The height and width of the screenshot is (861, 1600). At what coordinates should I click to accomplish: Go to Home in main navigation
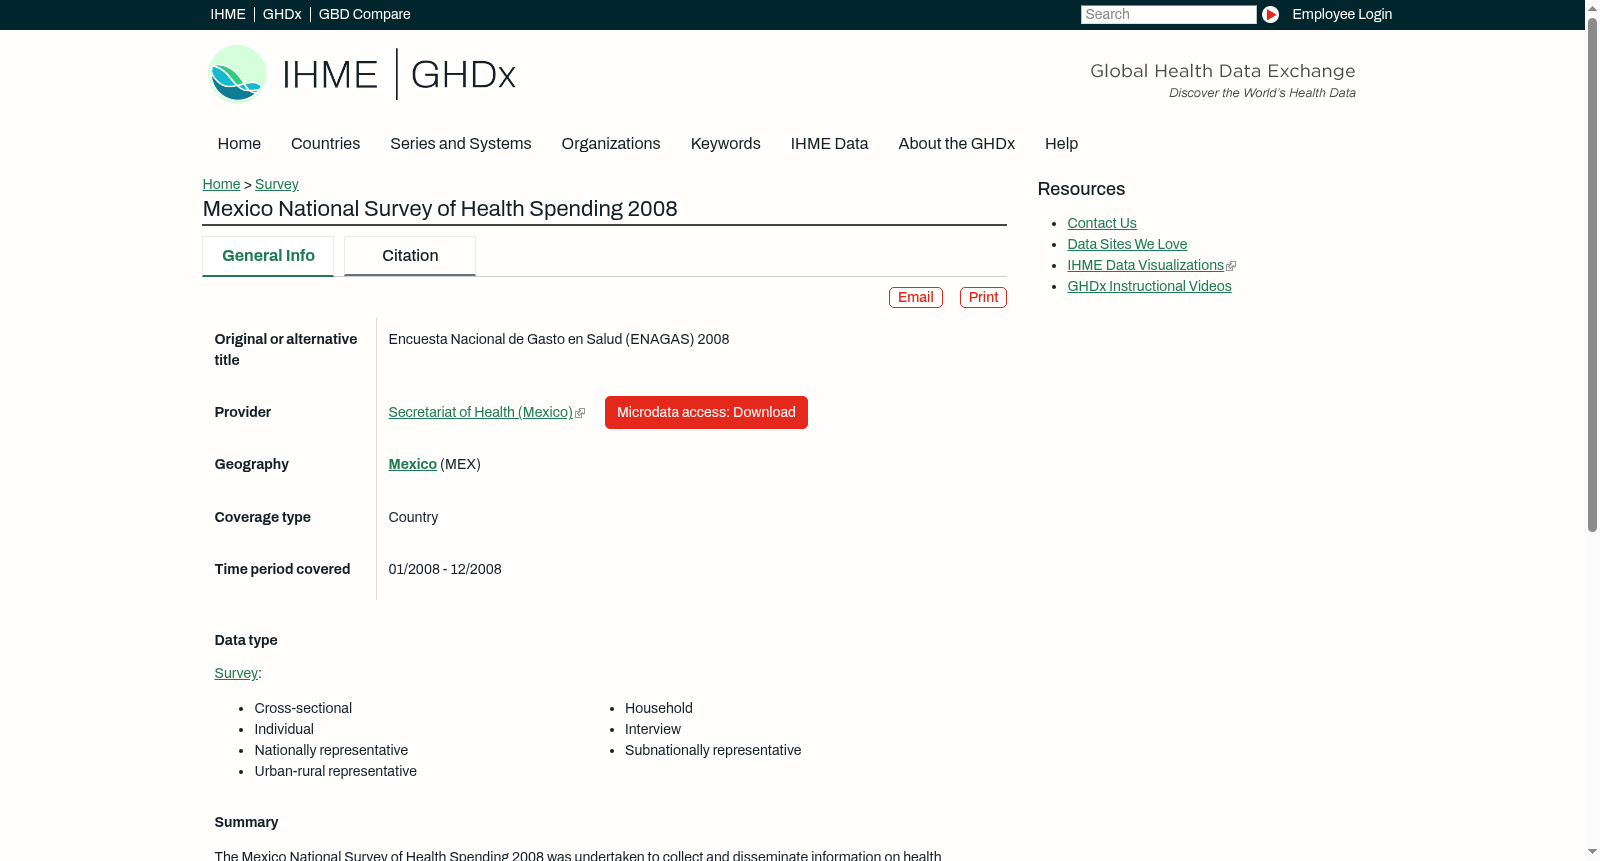[239, 144]
